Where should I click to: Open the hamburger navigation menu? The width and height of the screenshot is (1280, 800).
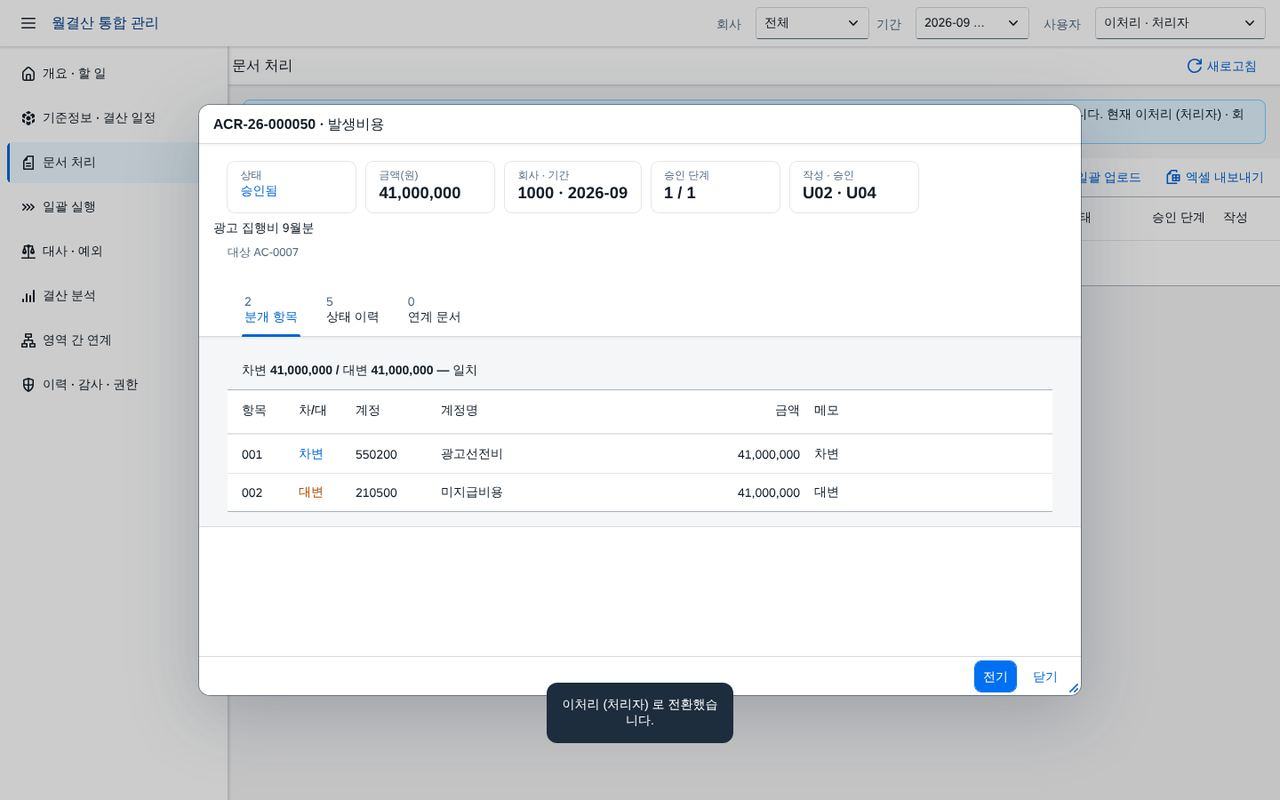tap(28, 23)
